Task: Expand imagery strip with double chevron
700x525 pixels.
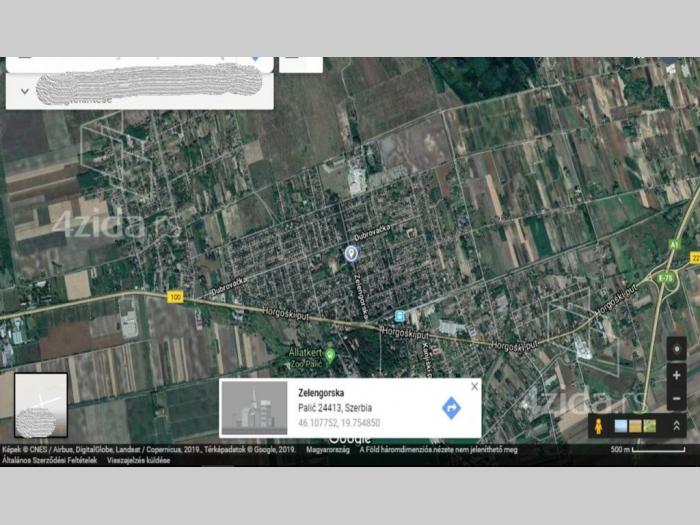Action: click(x=676, y=425)
